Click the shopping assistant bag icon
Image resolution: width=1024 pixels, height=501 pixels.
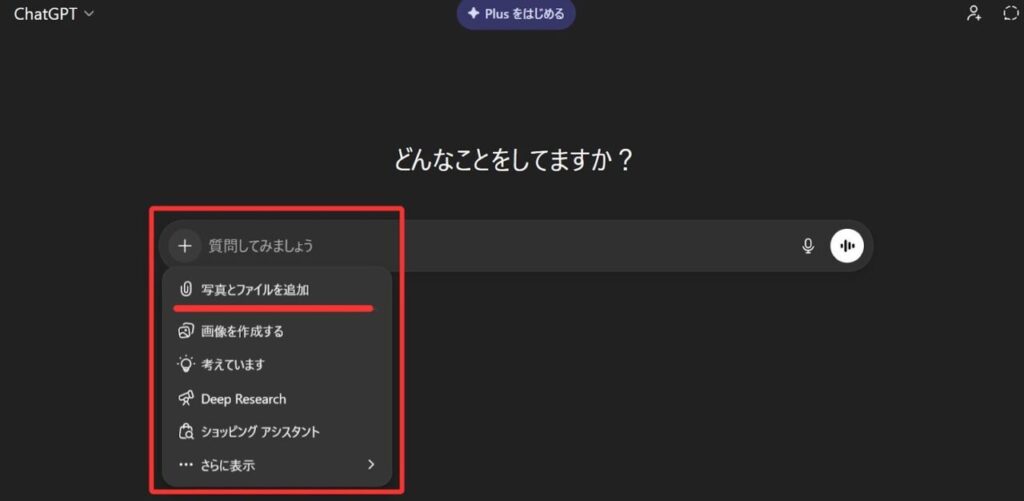pyautogui.click(x=185, y=432)
